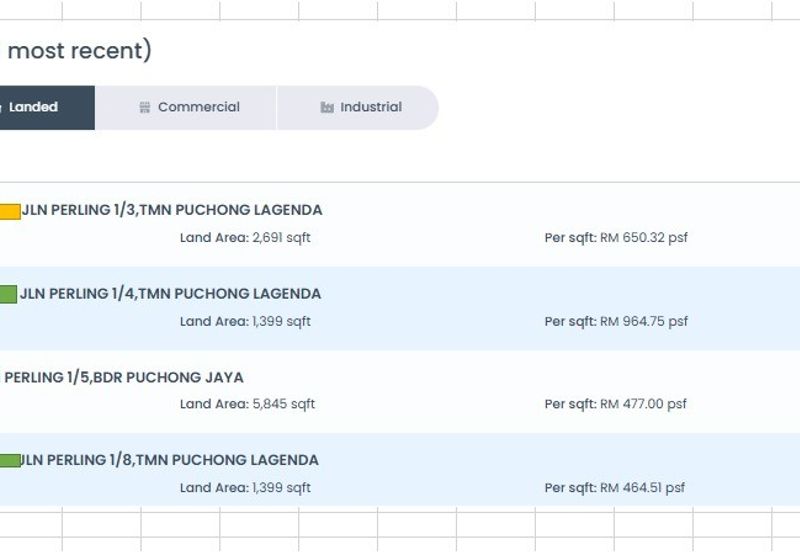Select the Industrial property tab
This screenshot has width=800, height=552.
pyautogui.click(x=360, y=107)
